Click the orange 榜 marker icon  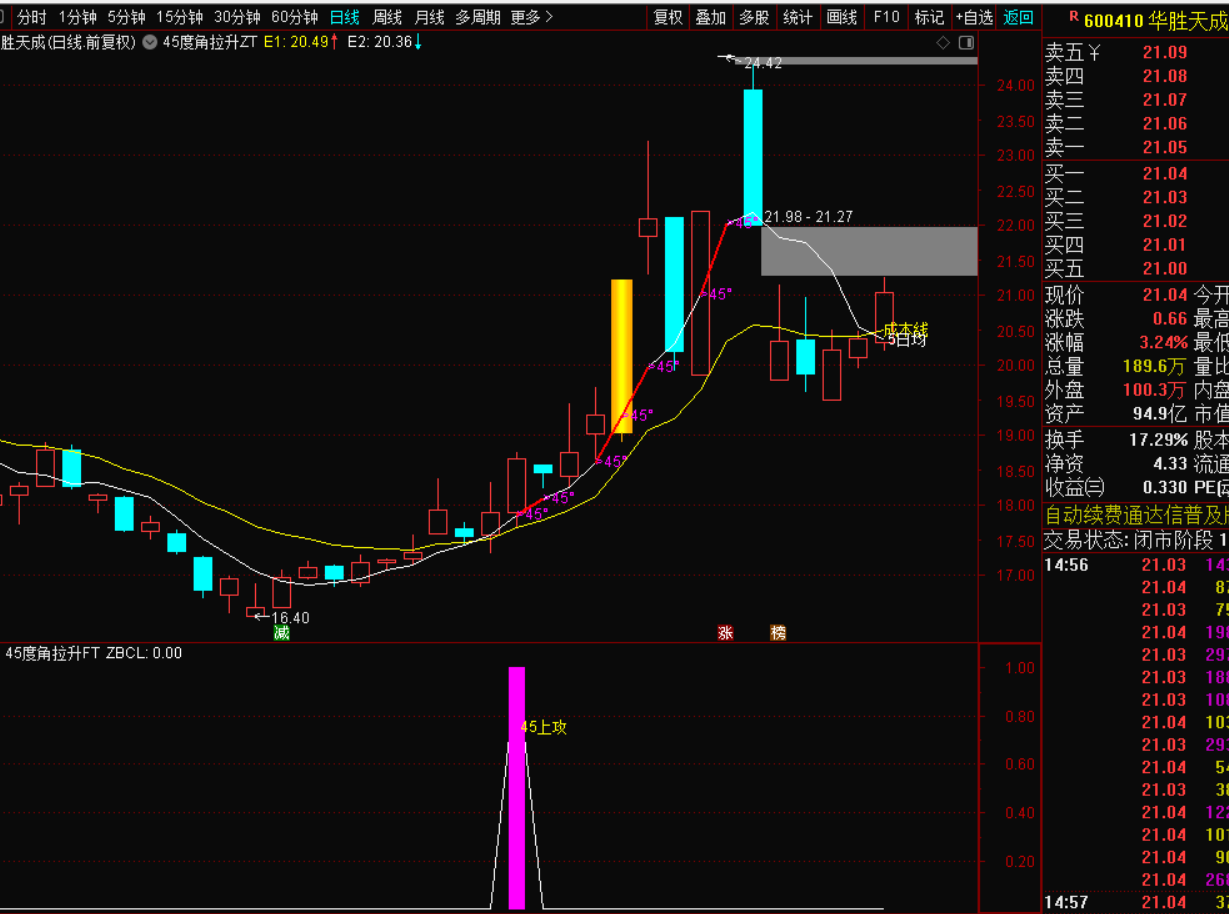778,632
